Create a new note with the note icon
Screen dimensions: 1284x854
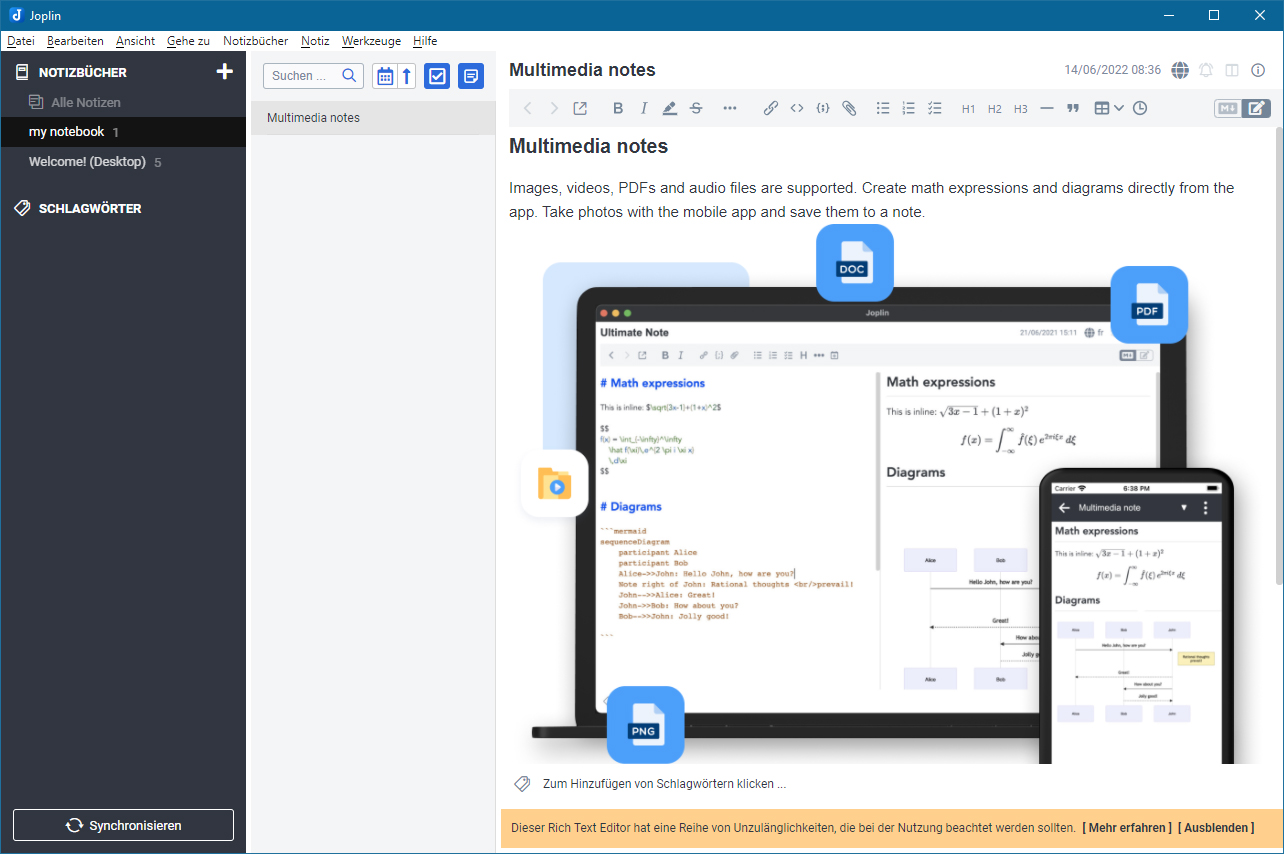471,76
